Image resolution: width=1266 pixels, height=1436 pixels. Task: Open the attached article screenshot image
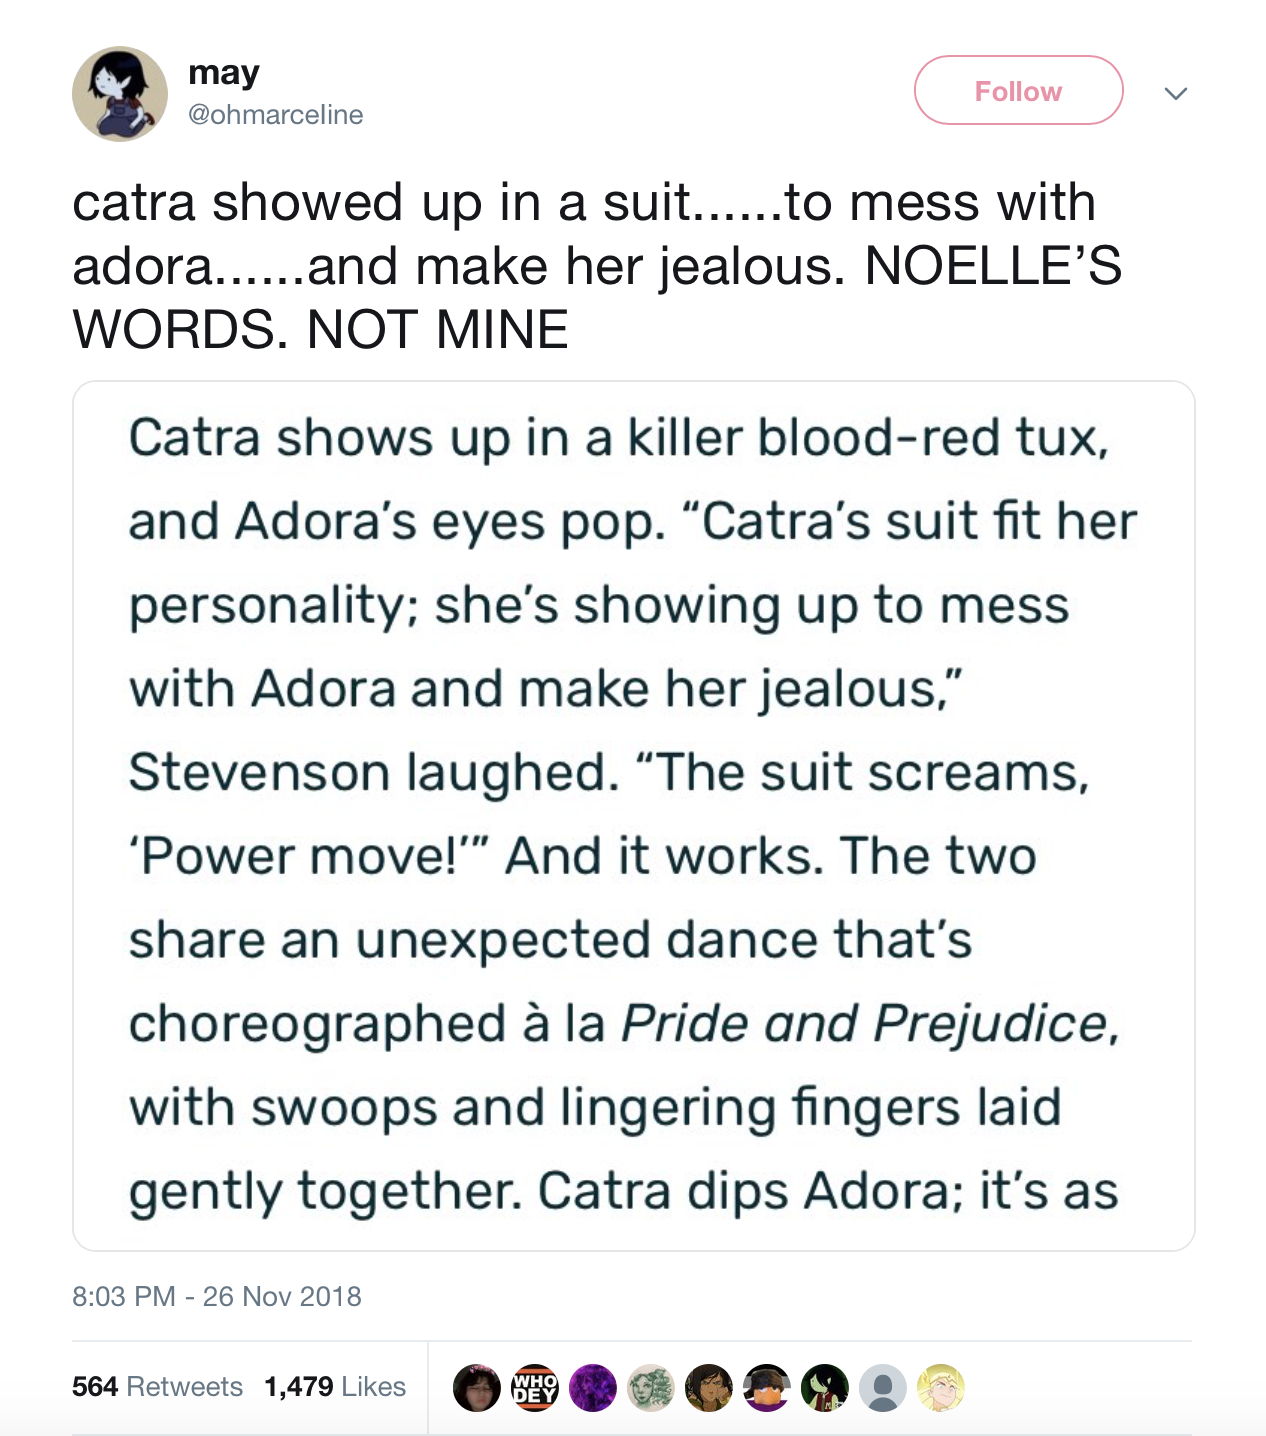633,815
